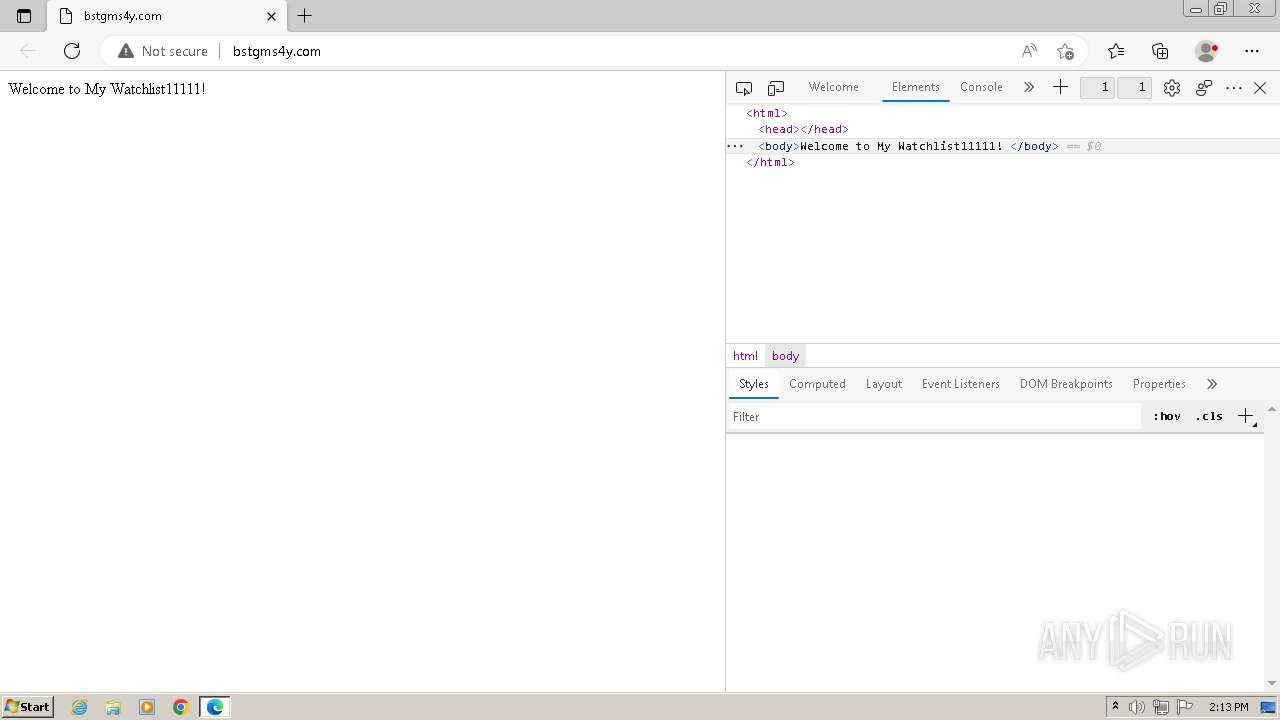Open network icon in system tray
1280x720 pixels.
click(1161, 707)
